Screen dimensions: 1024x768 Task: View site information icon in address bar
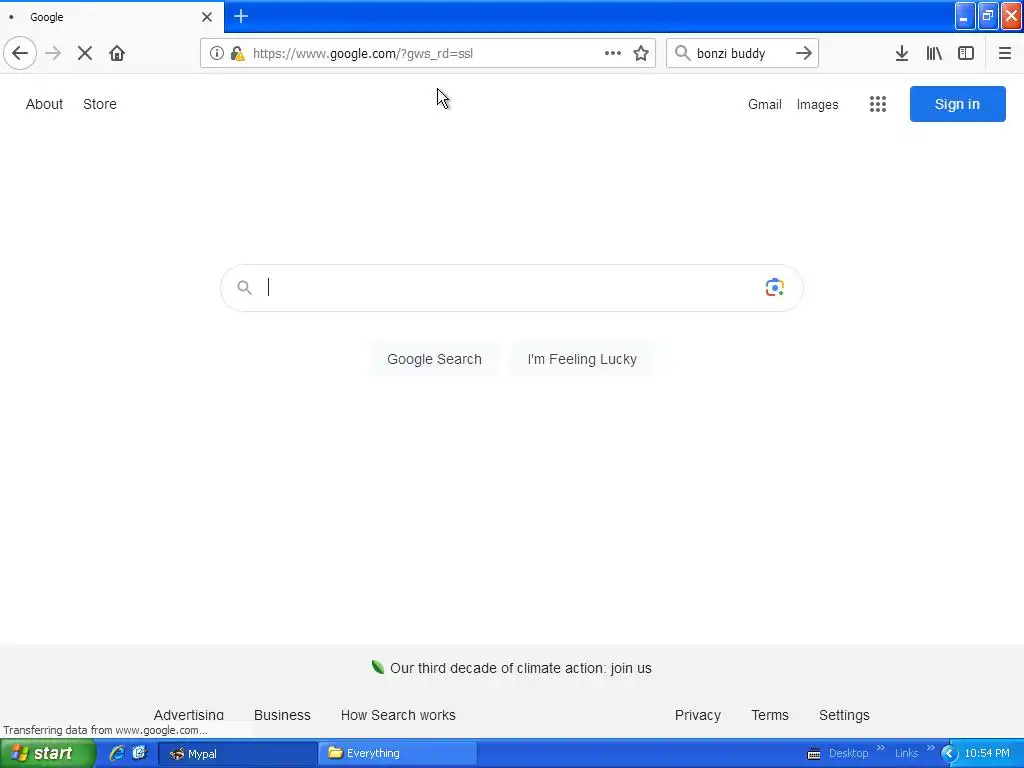[x=217, y=53]
